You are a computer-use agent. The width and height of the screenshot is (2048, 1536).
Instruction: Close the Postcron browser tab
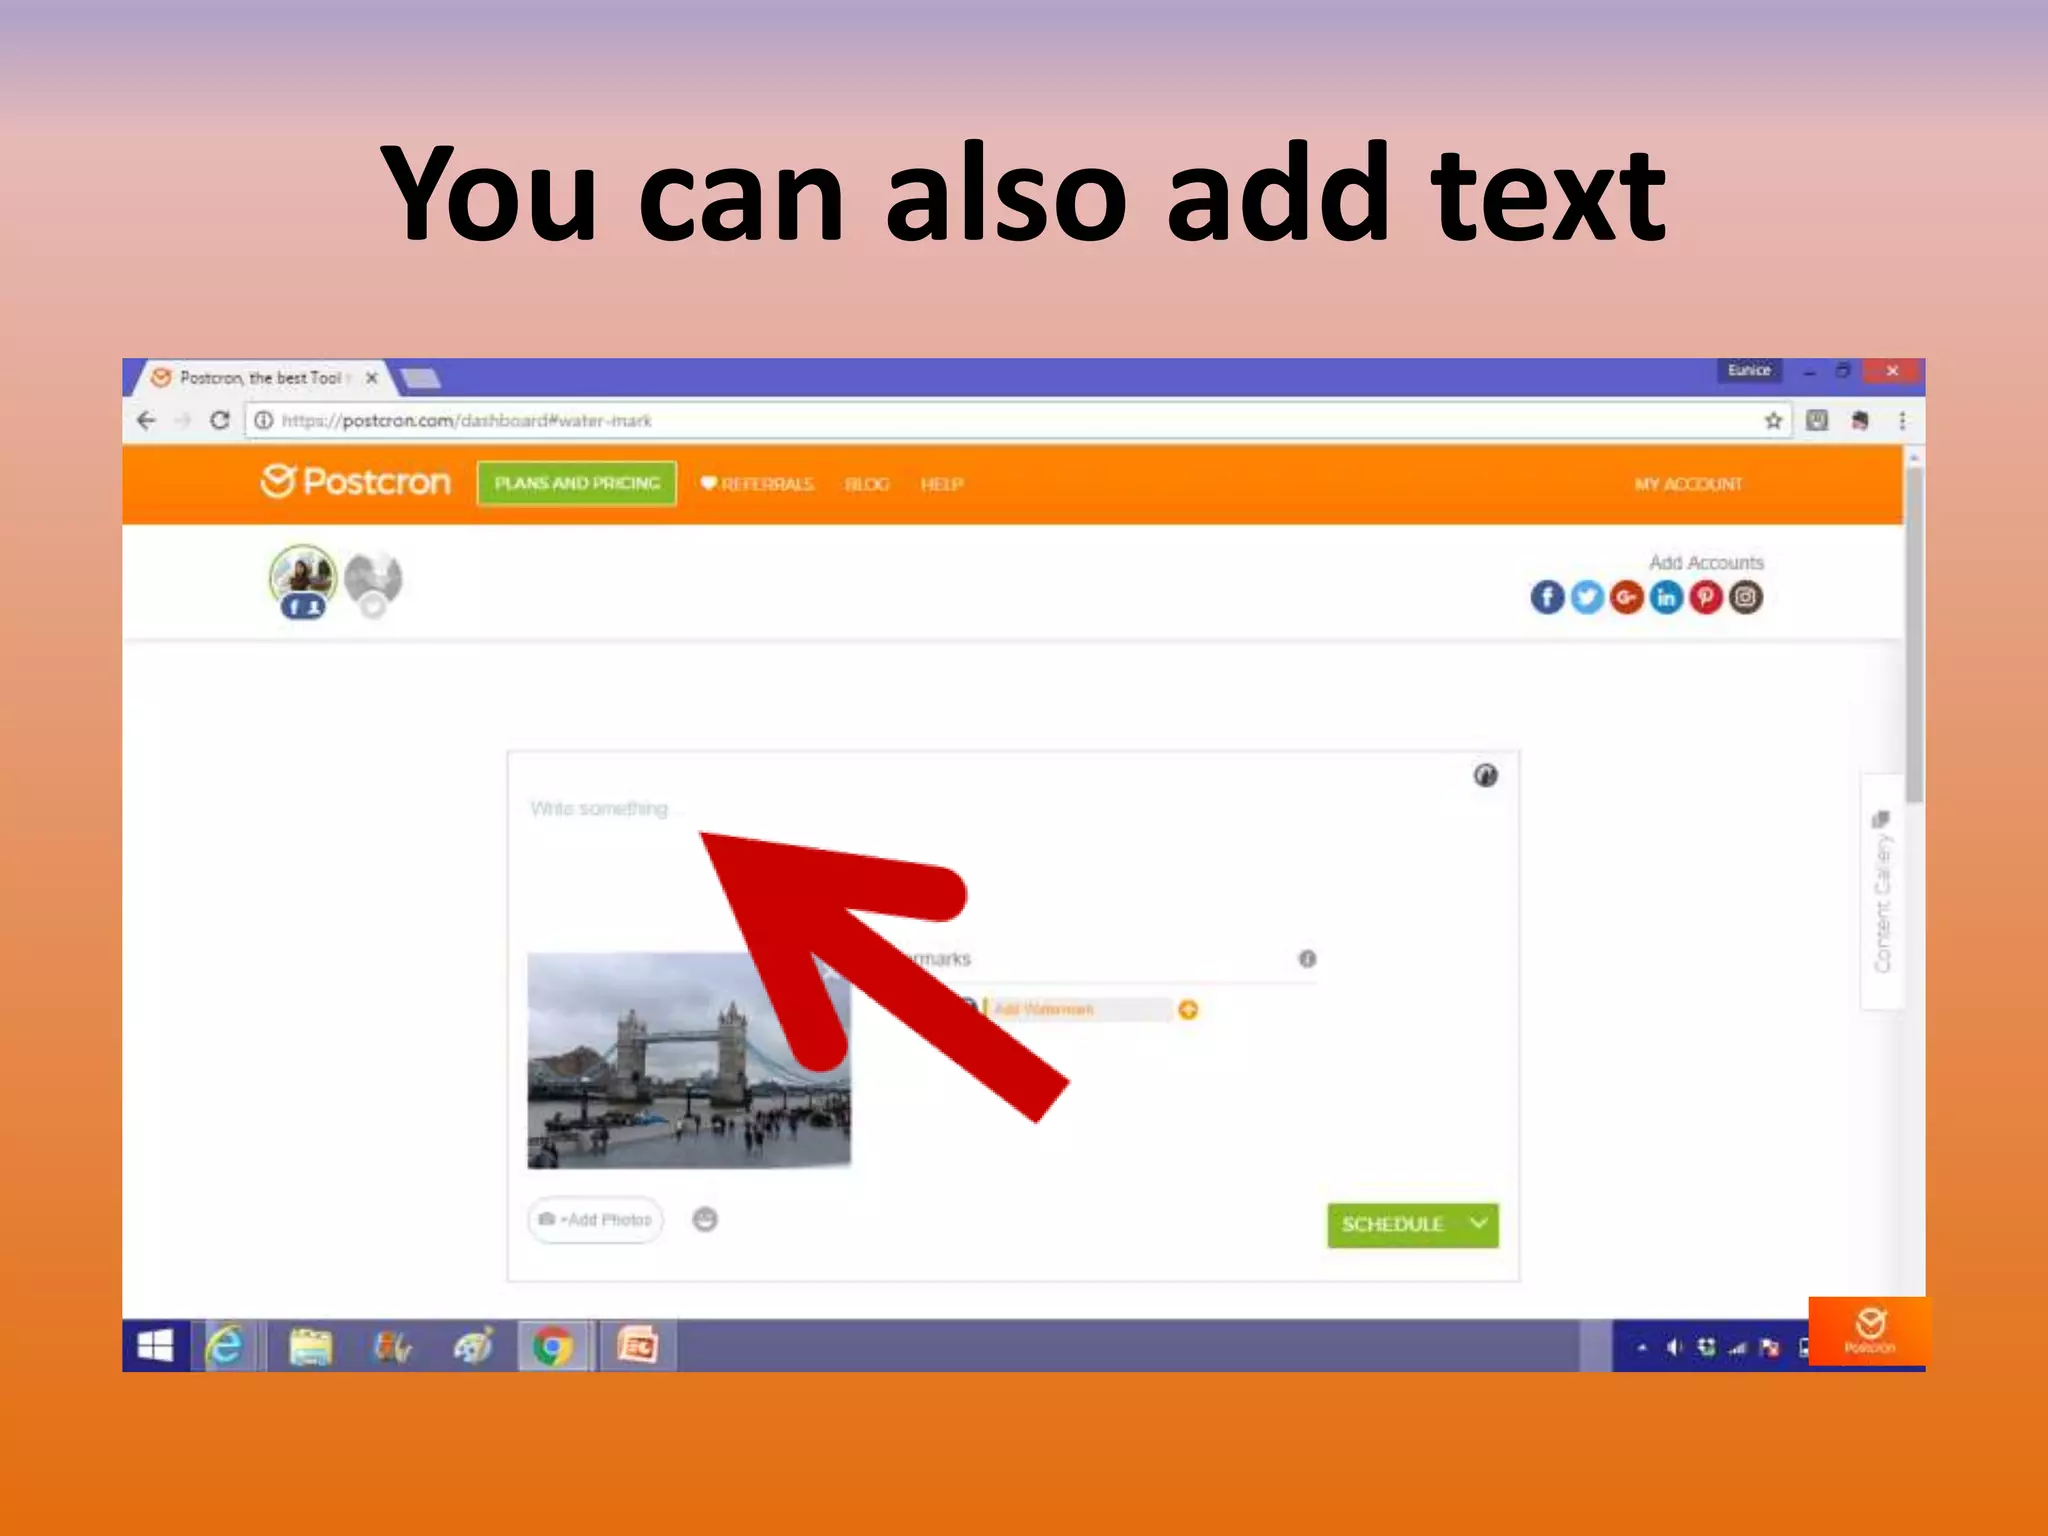(x=372, y=378)
